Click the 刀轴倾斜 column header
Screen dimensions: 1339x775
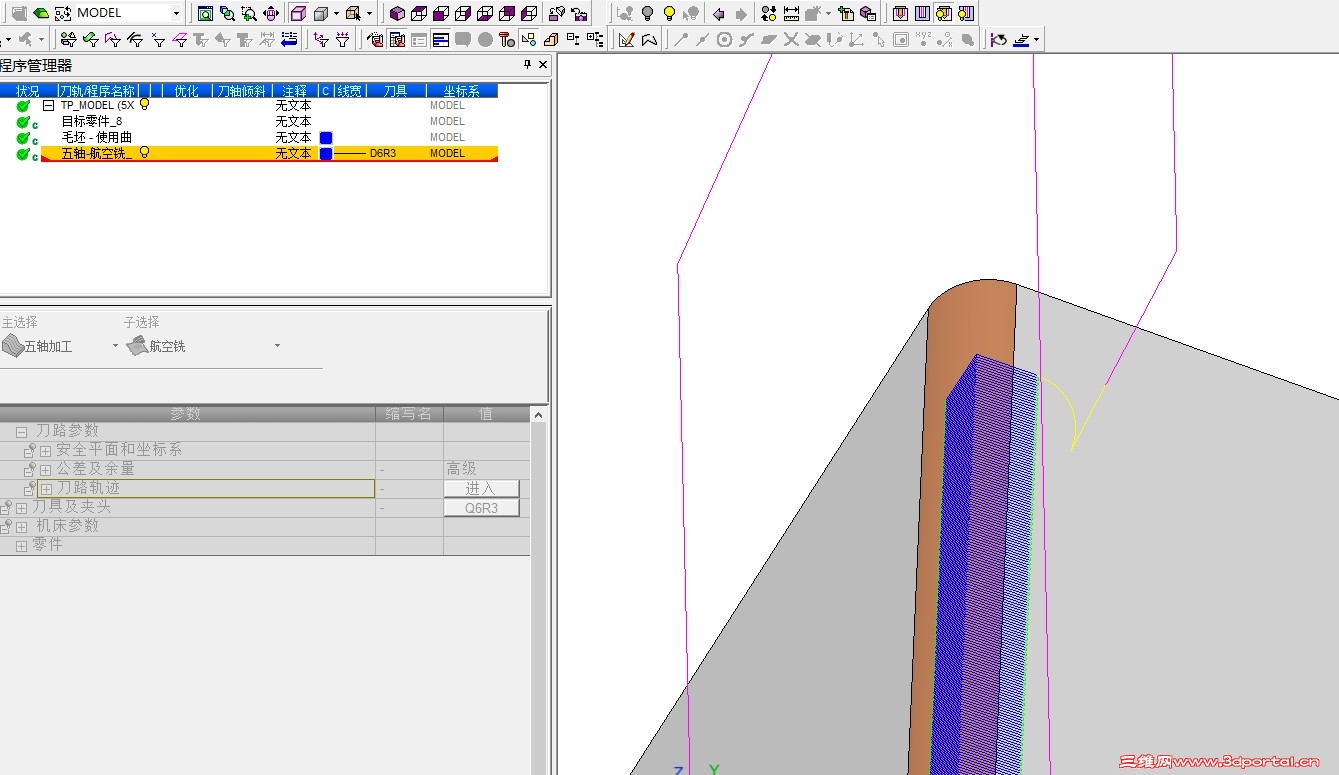tap(242, 91)
